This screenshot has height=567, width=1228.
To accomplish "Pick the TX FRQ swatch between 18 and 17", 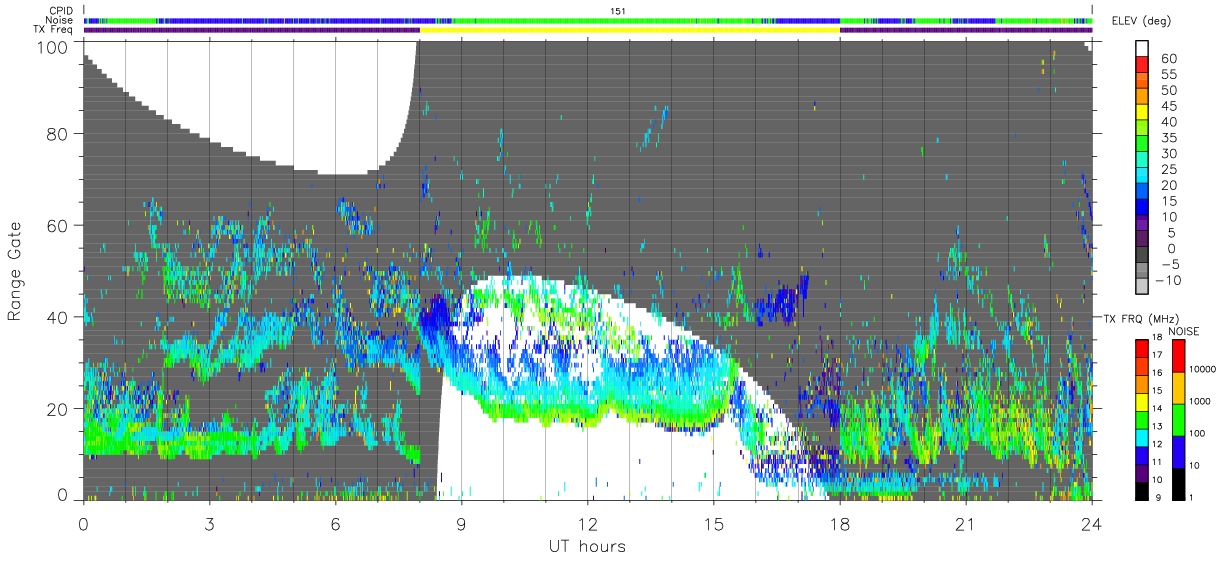I will tap(1142, 348).
